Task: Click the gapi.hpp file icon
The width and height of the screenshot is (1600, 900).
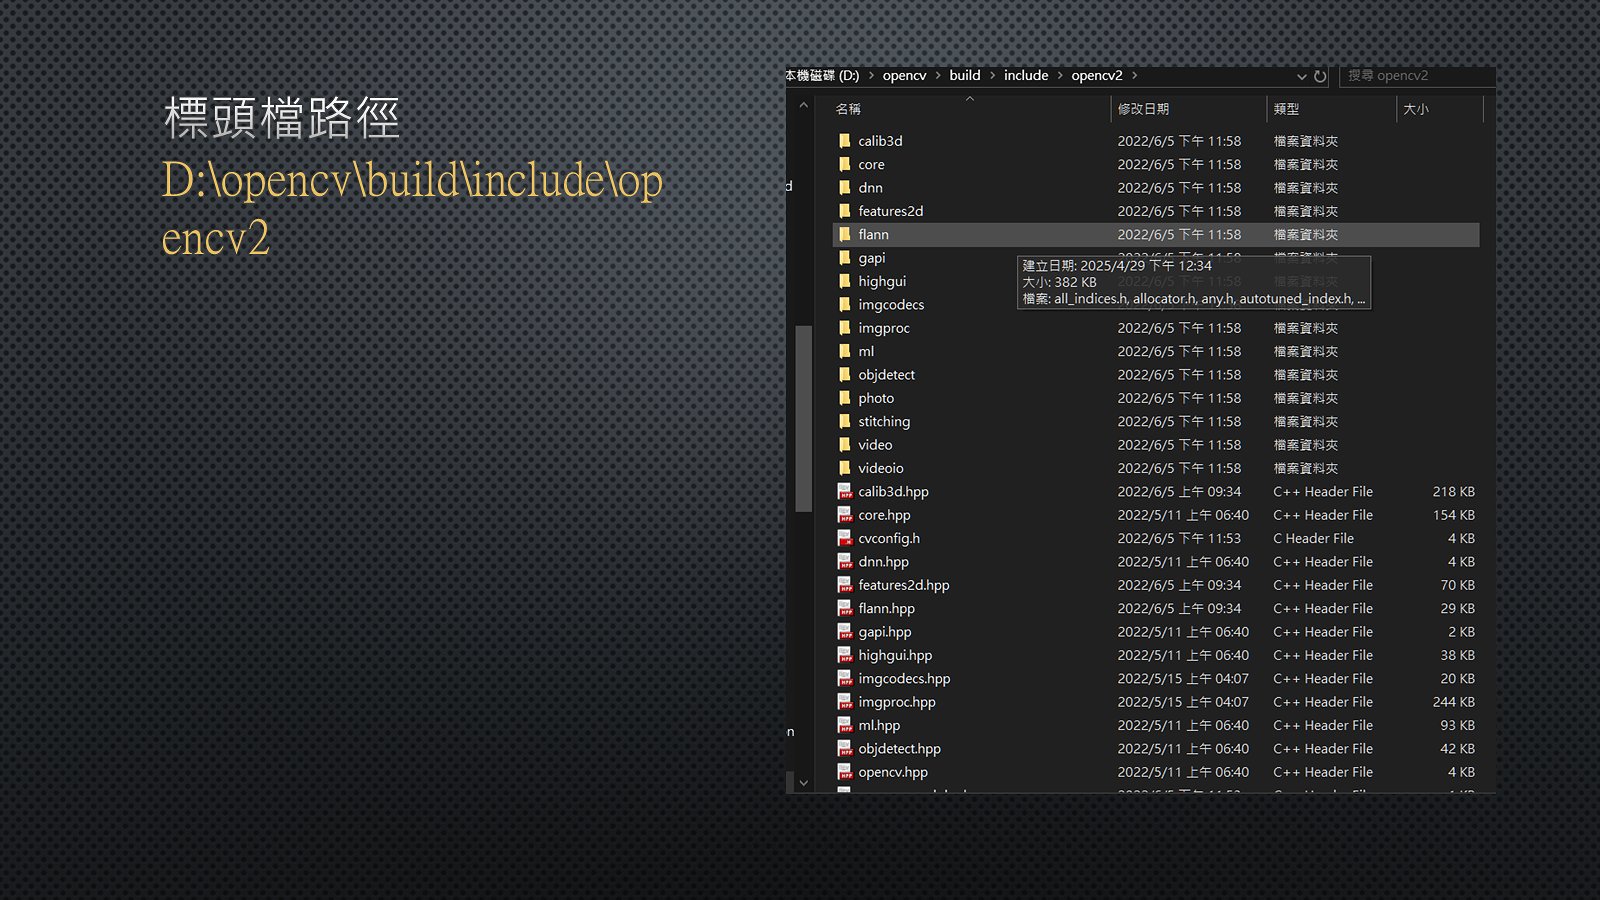Action: click(845, 632)
